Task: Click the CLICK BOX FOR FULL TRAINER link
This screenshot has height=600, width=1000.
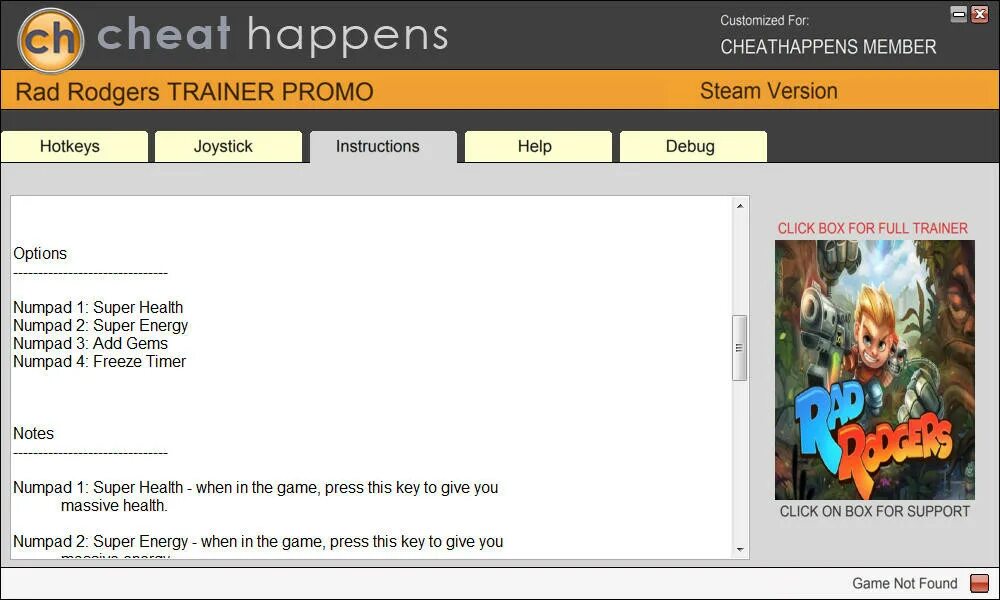Action: [872, 228]
